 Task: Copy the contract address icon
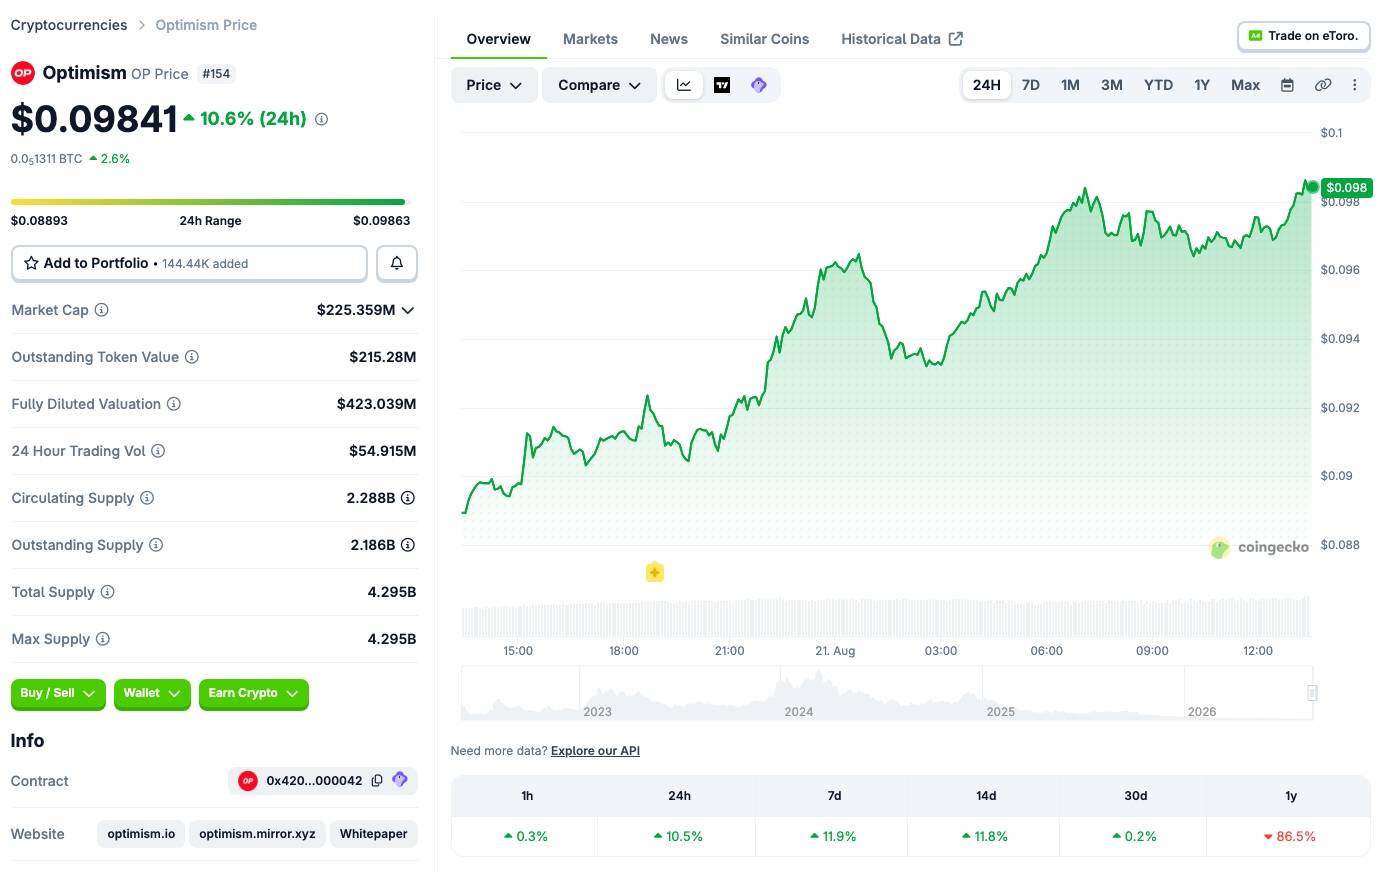[377, 781]
